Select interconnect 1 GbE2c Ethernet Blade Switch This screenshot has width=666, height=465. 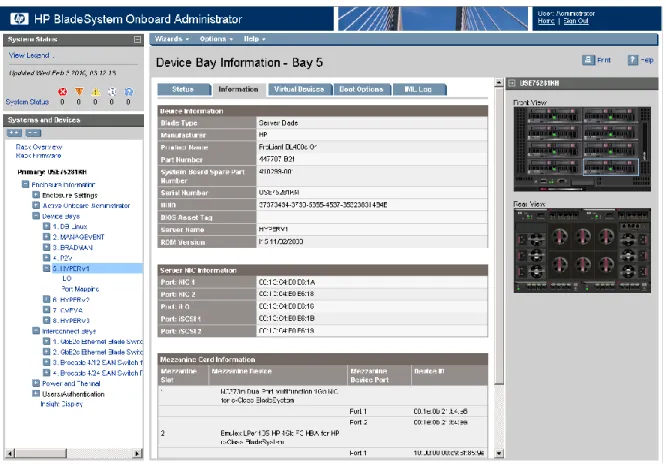[97, 341]
